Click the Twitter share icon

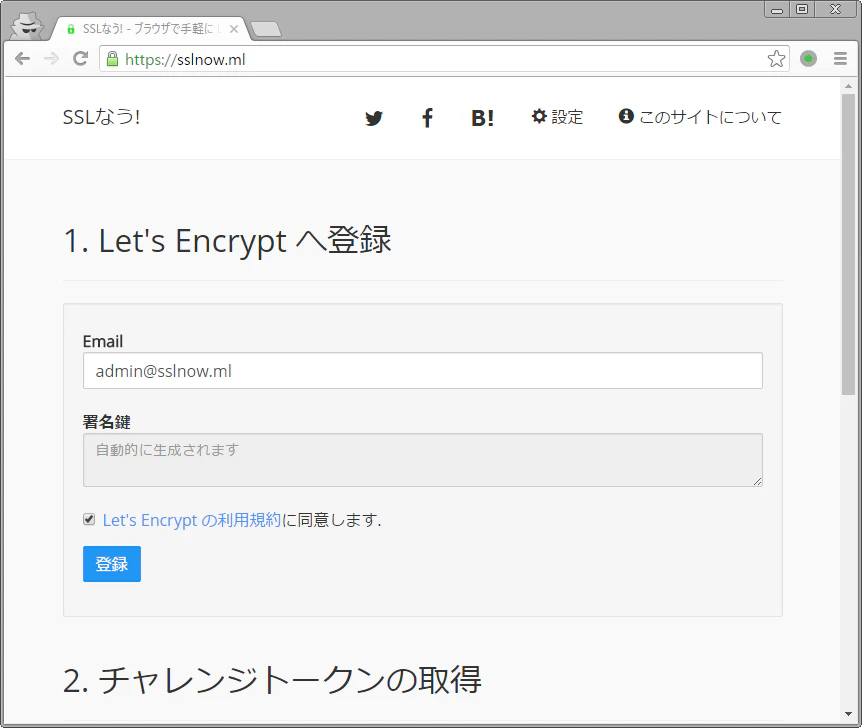coord(374,118)
